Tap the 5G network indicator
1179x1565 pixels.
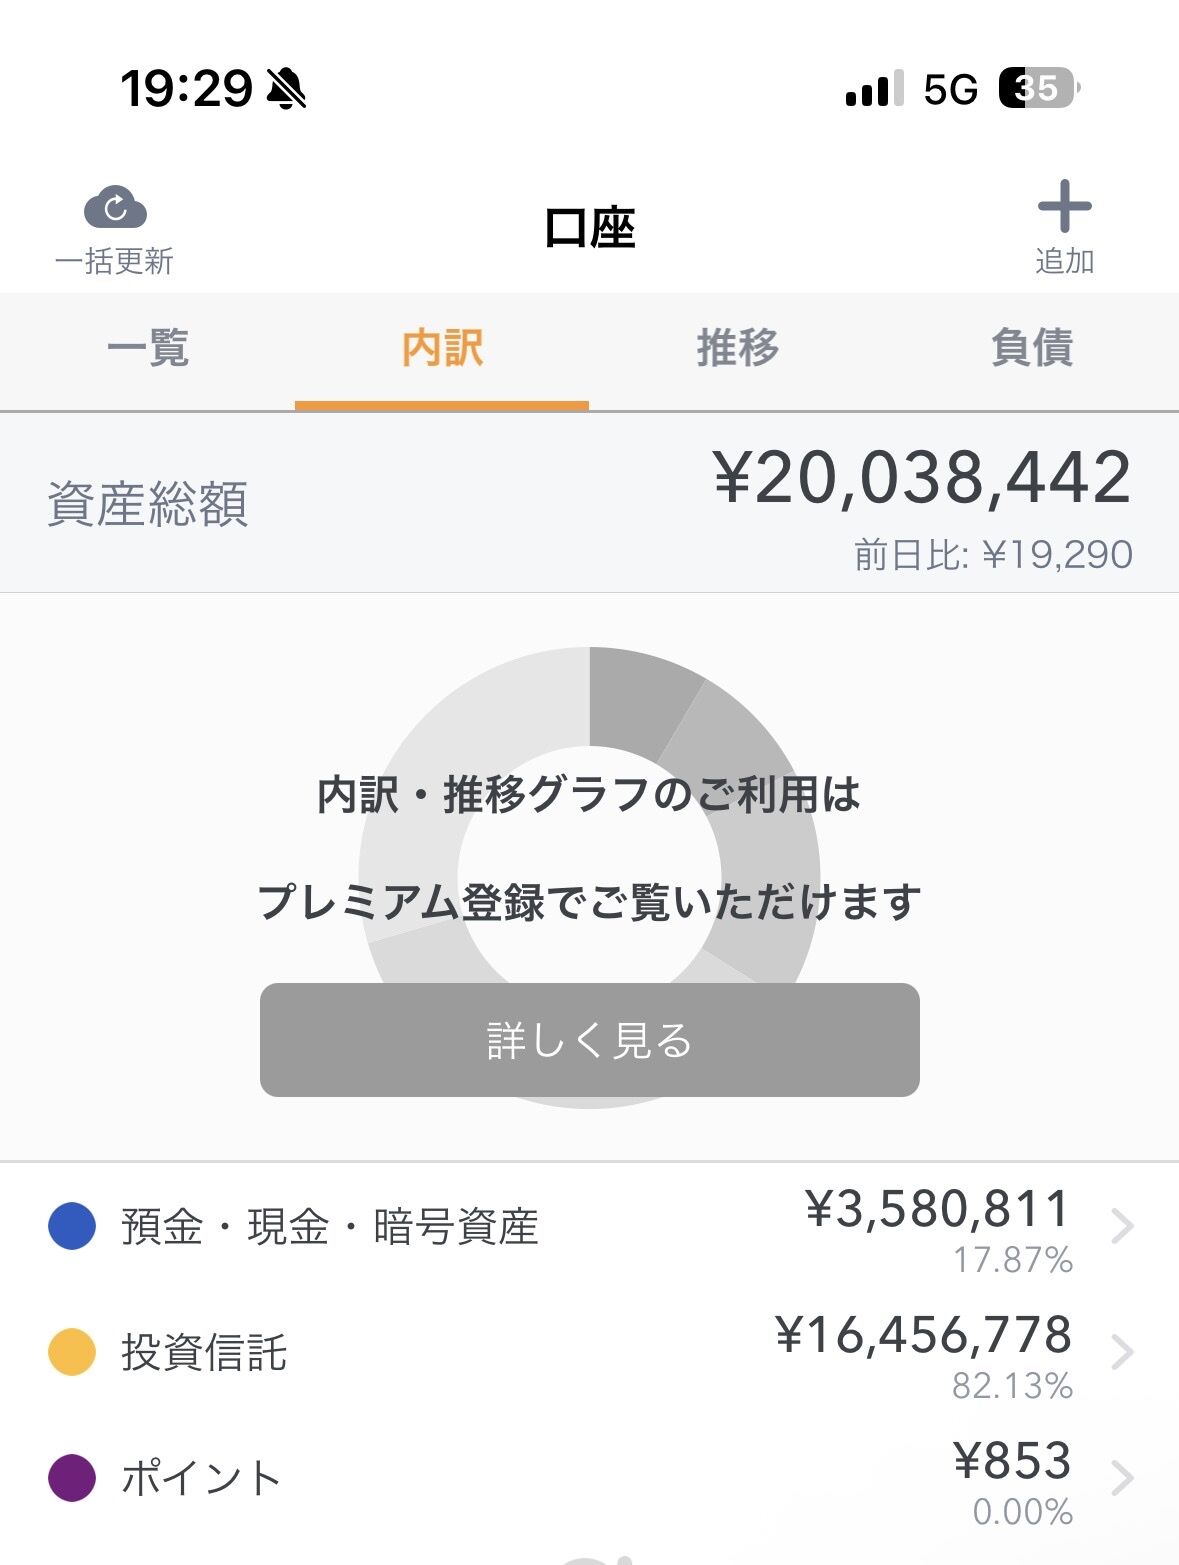[950, 90]
